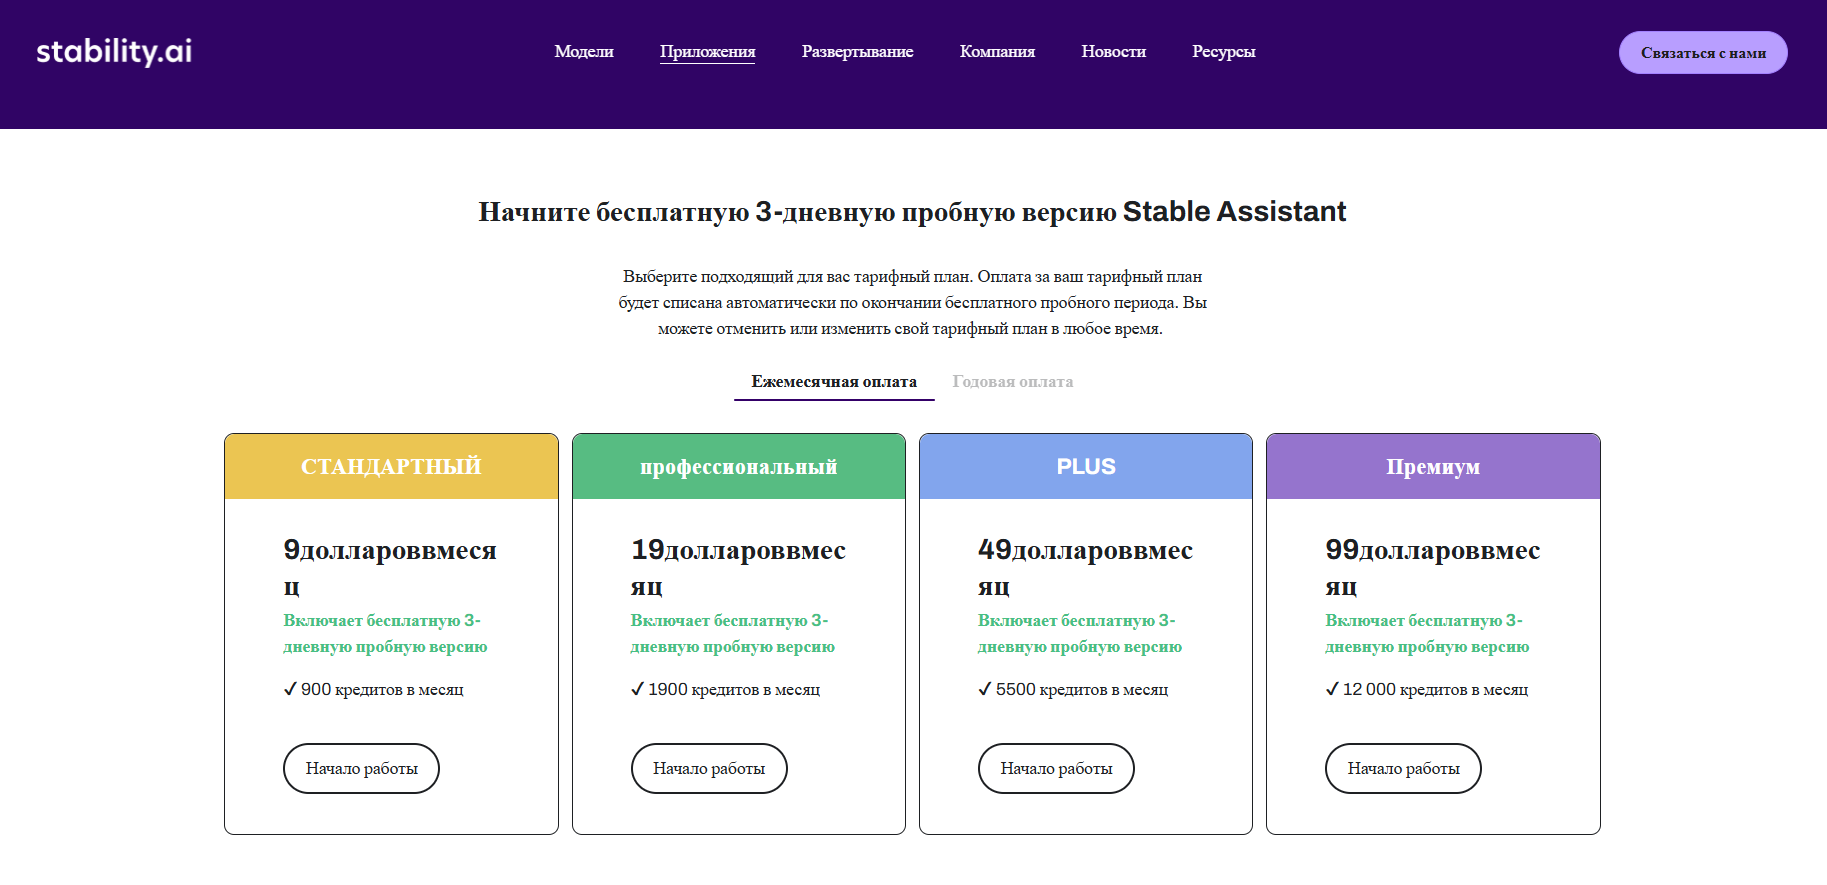1827x885 pixels.
Task: Go to the Новости page
Action: click(x=1113, y=52)
